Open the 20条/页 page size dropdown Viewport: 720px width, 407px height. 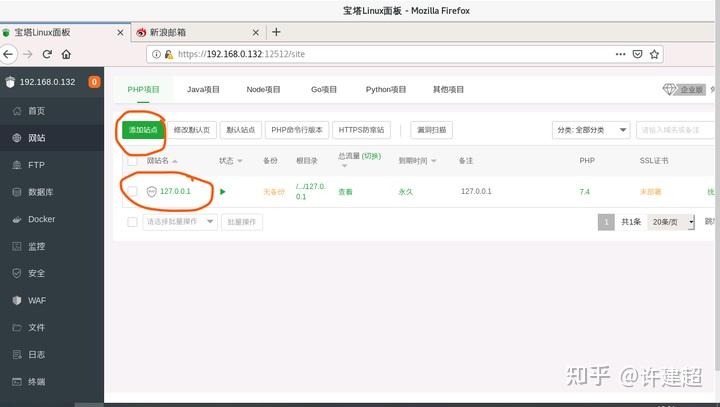670,222
